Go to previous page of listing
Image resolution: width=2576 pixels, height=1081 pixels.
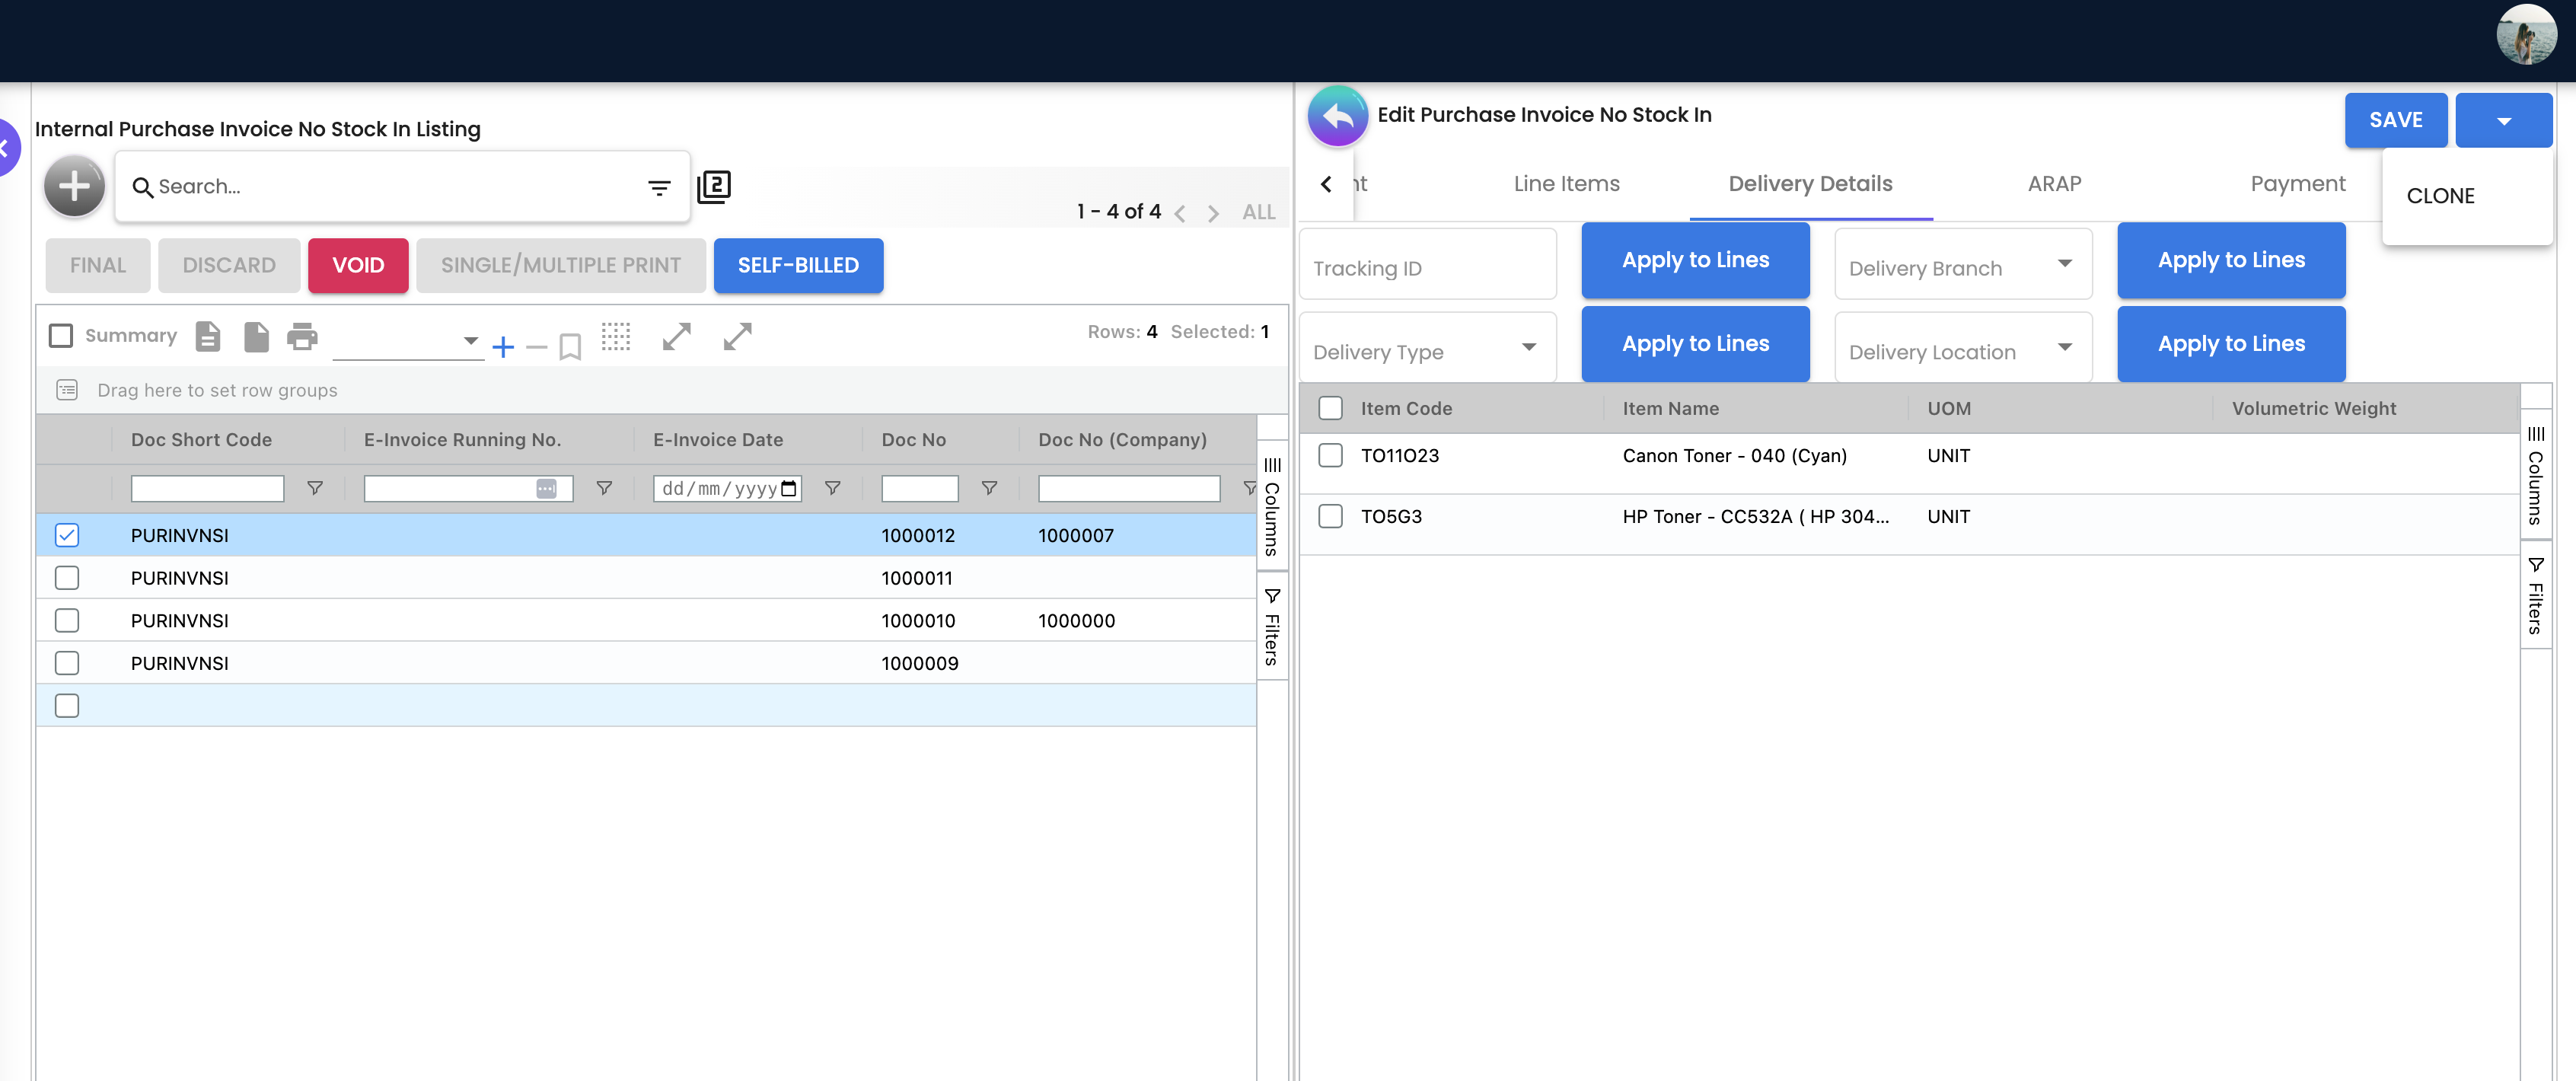1180,213
